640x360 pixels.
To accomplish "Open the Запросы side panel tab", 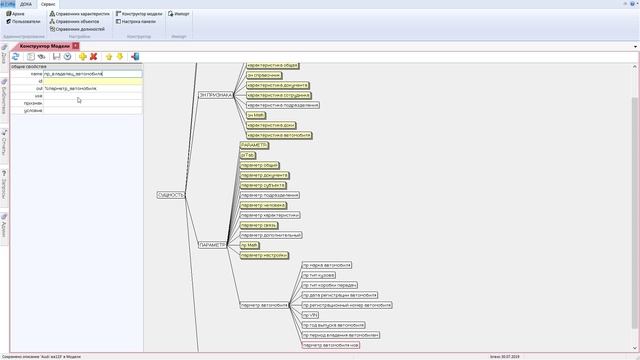I will coord(4,186).
